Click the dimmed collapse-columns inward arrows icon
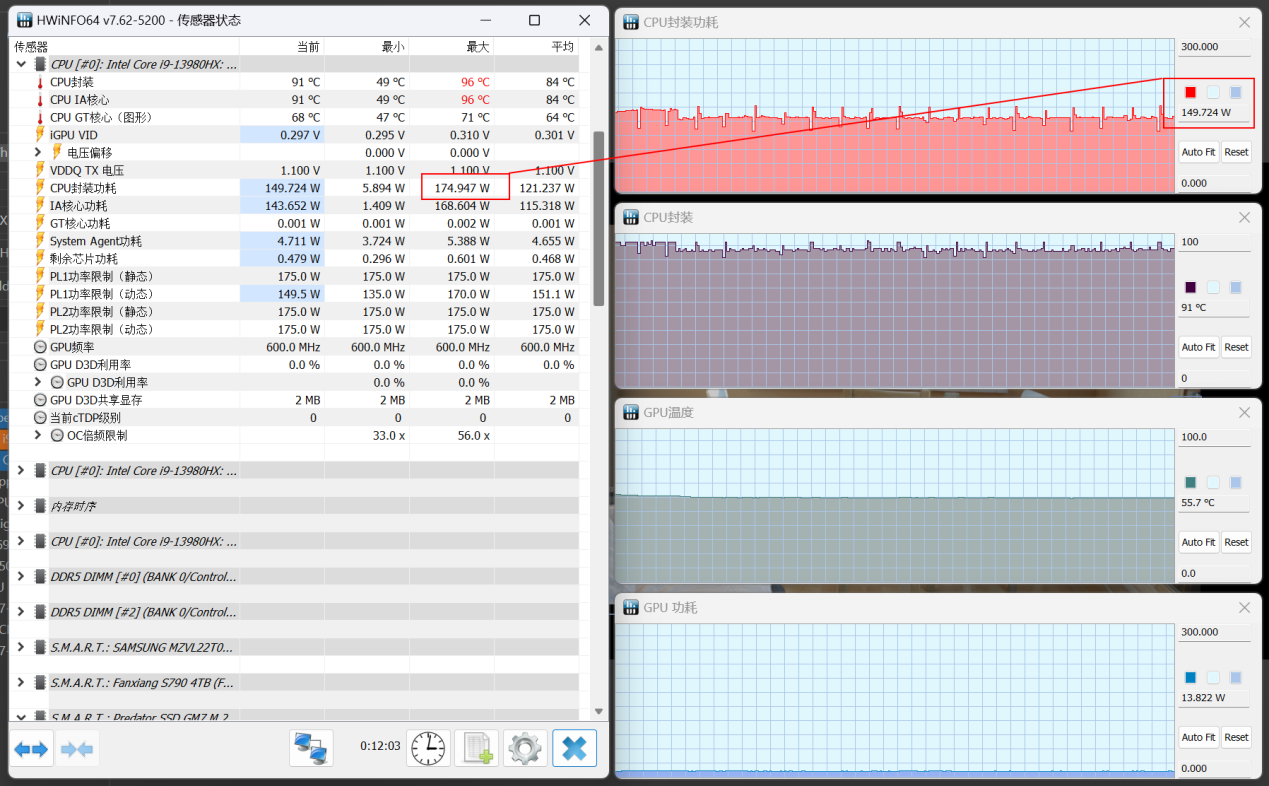Viewport: 1269px width, 786px height. (x=77, y=748)
